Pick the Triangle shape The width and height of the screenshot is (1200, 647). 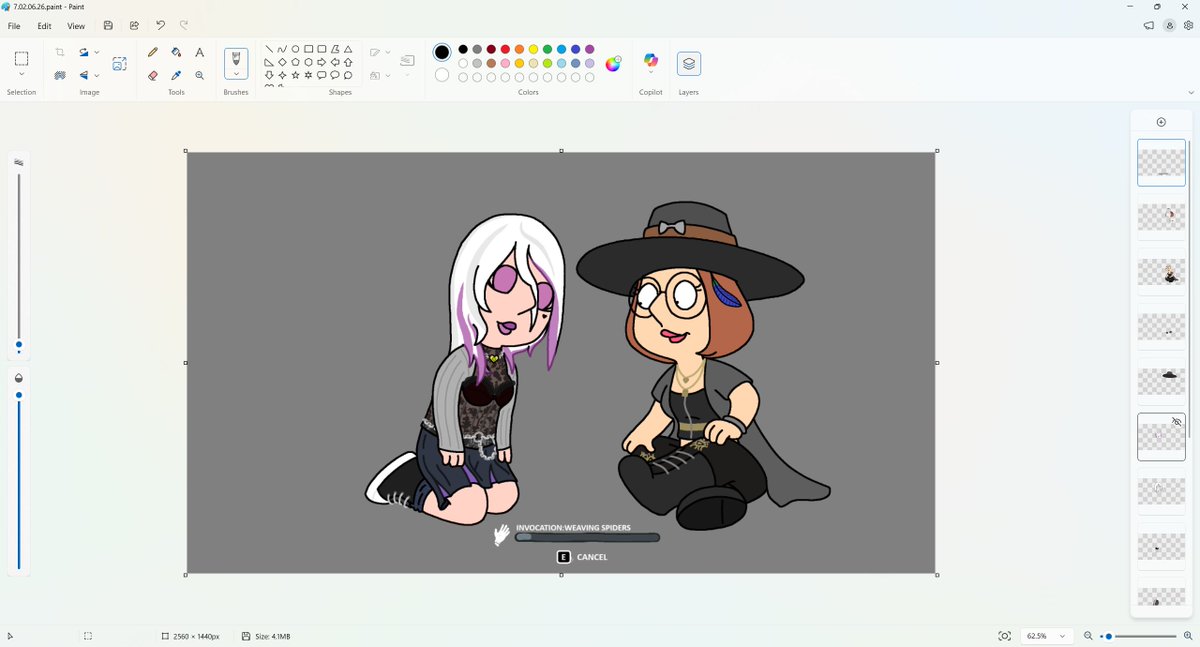click(x=348, y=49)
